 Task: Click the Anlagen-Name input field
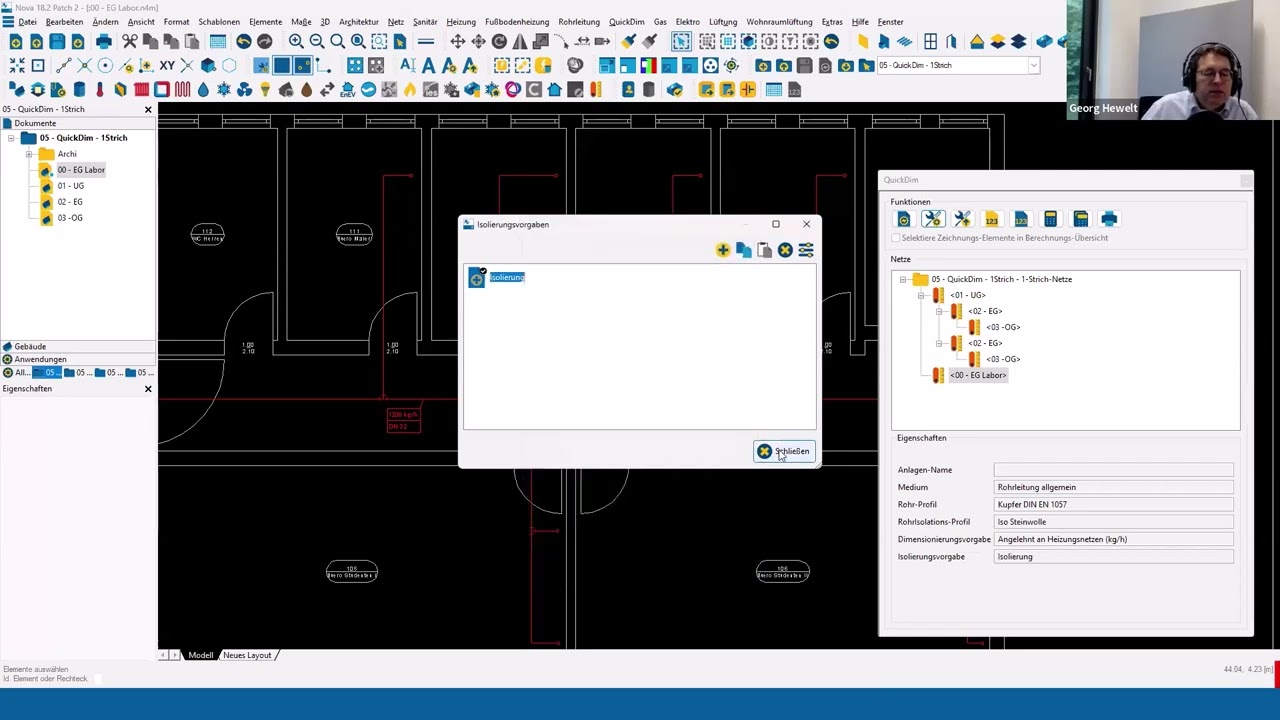(x=1114, y=470)
